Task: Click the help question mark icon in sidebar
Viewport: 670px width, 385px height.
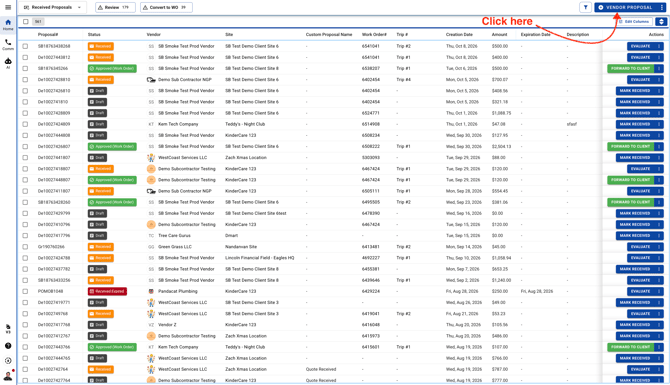Action: tap(8, 346)
